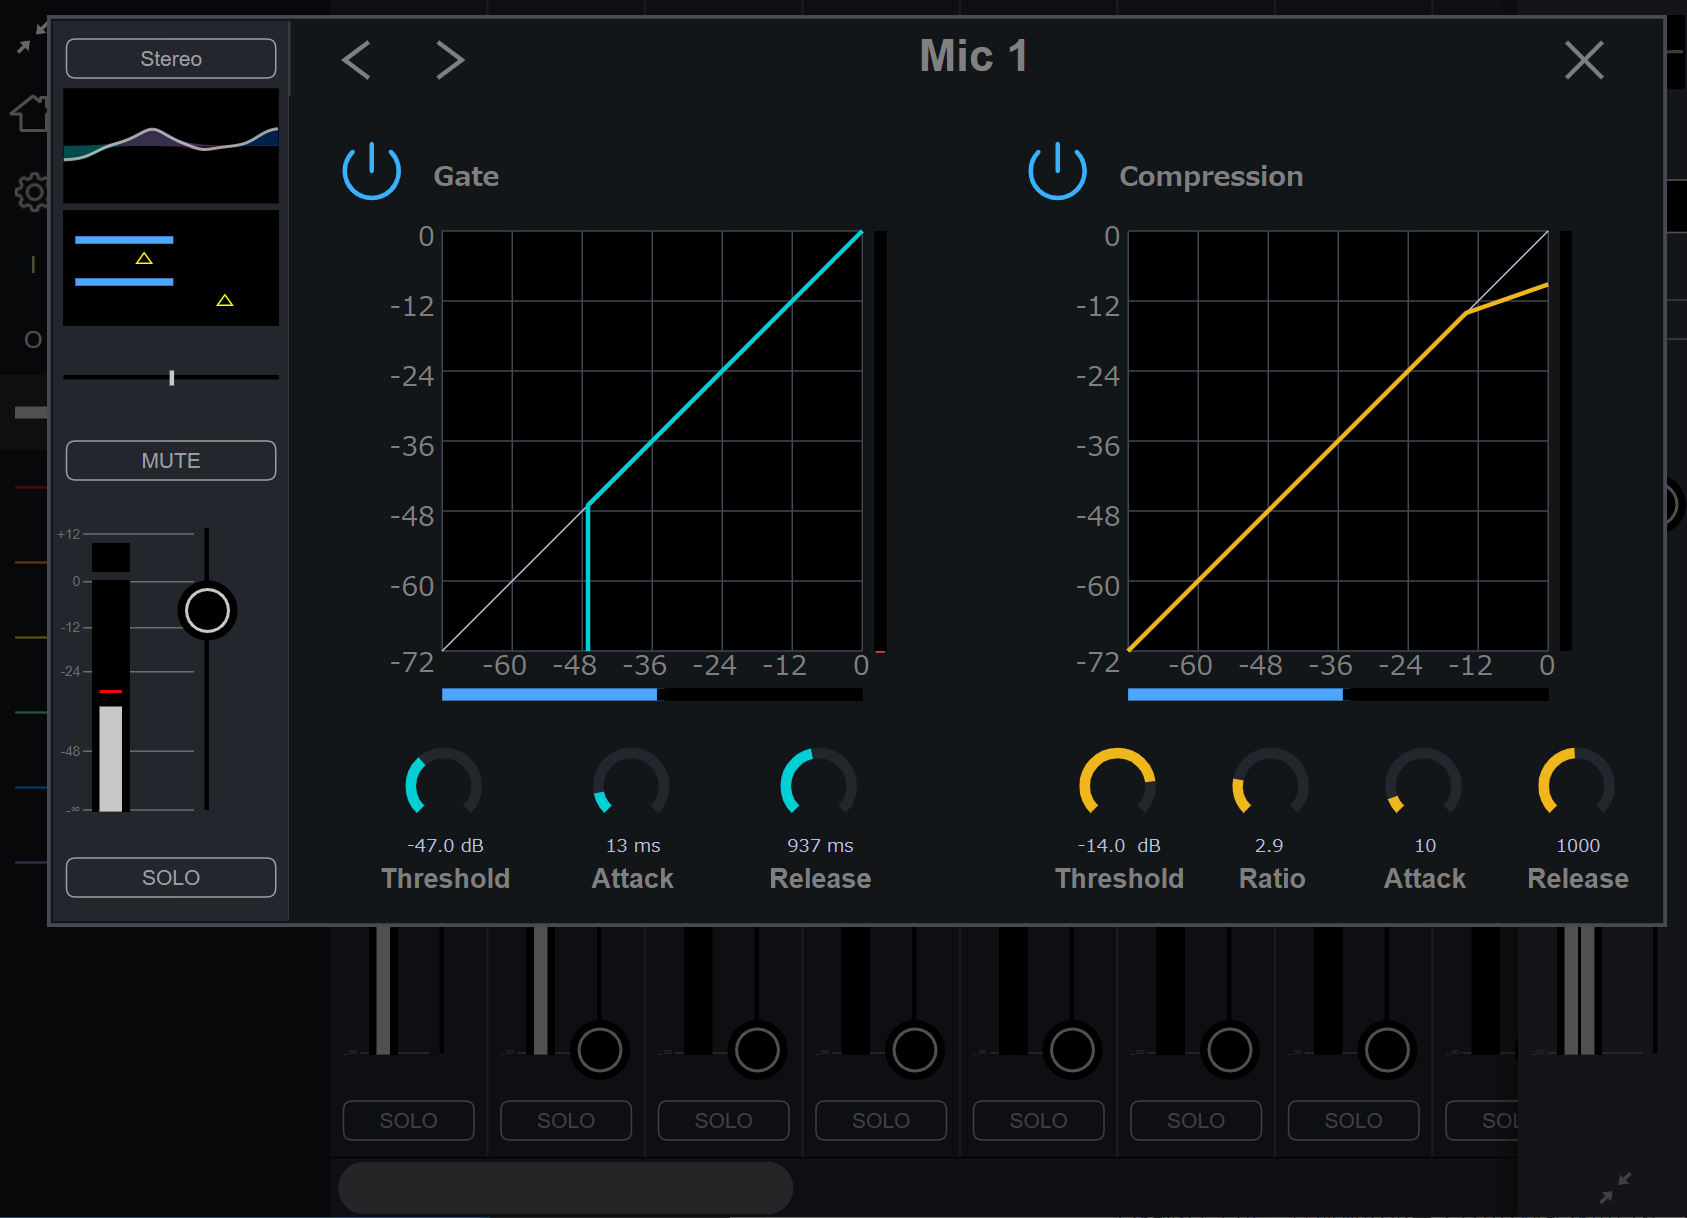
Task: Toggle the Gate power icon
Action: point(371,171)
